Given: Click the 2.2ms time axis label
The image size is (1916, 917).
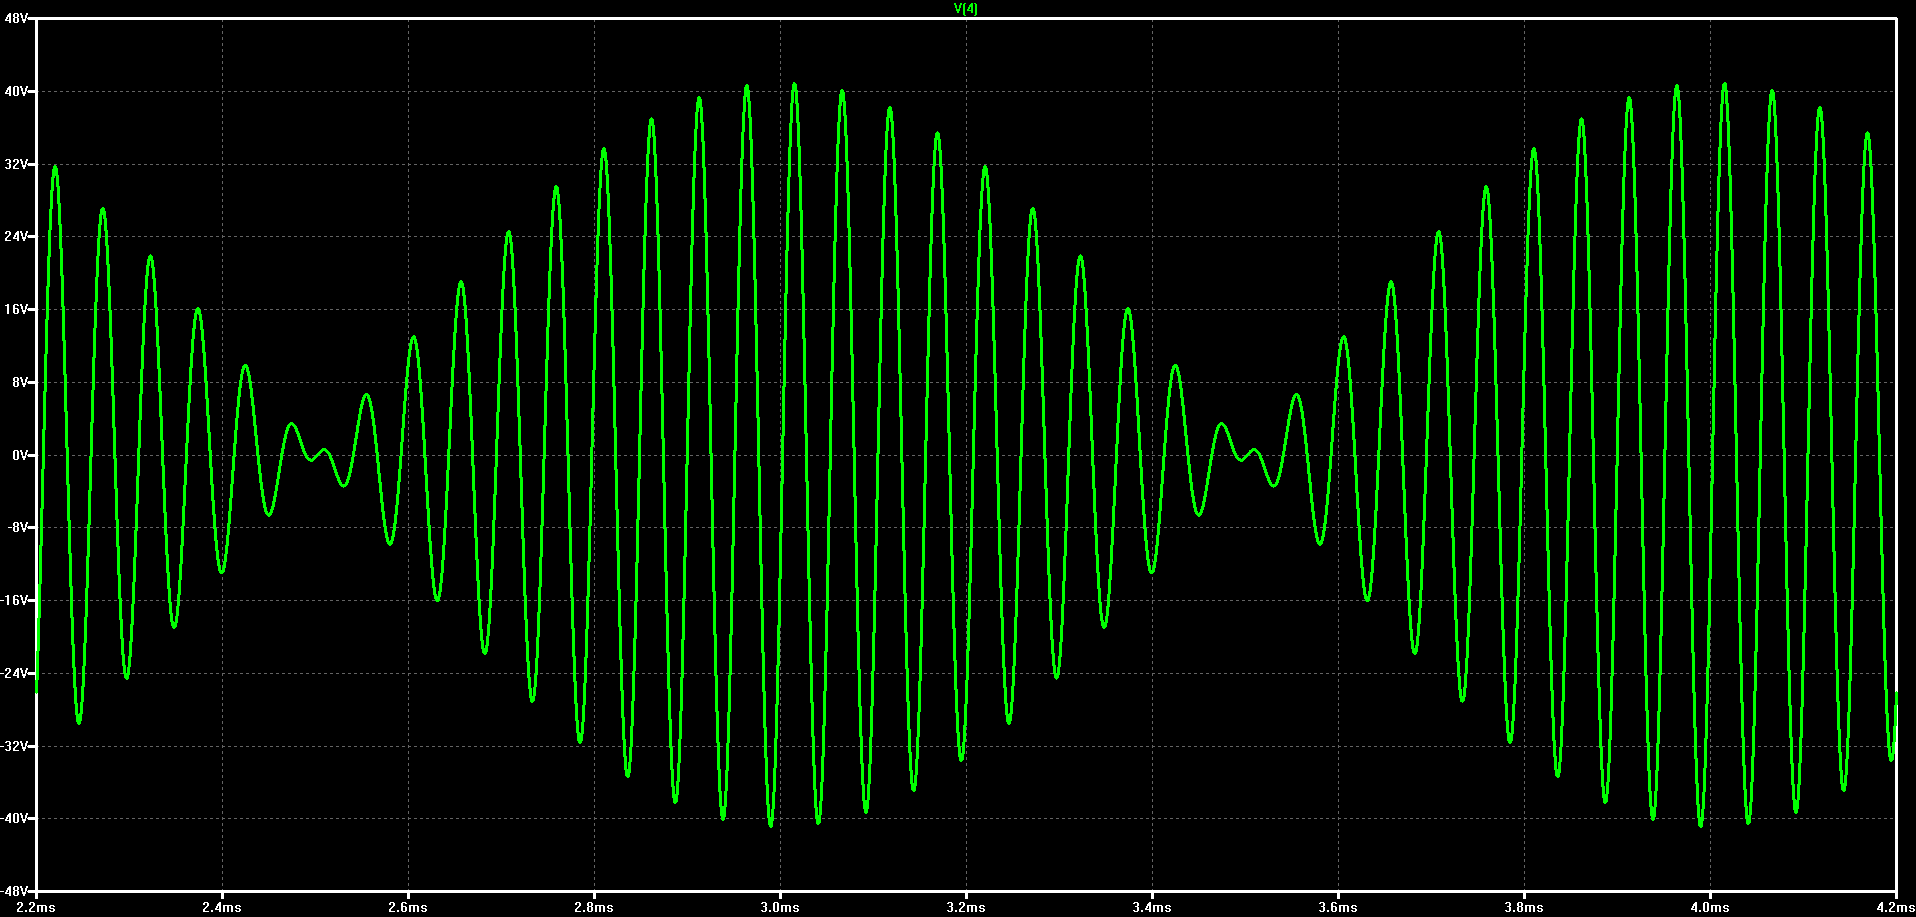Looking at the screenshot, I should pos(36,907).
